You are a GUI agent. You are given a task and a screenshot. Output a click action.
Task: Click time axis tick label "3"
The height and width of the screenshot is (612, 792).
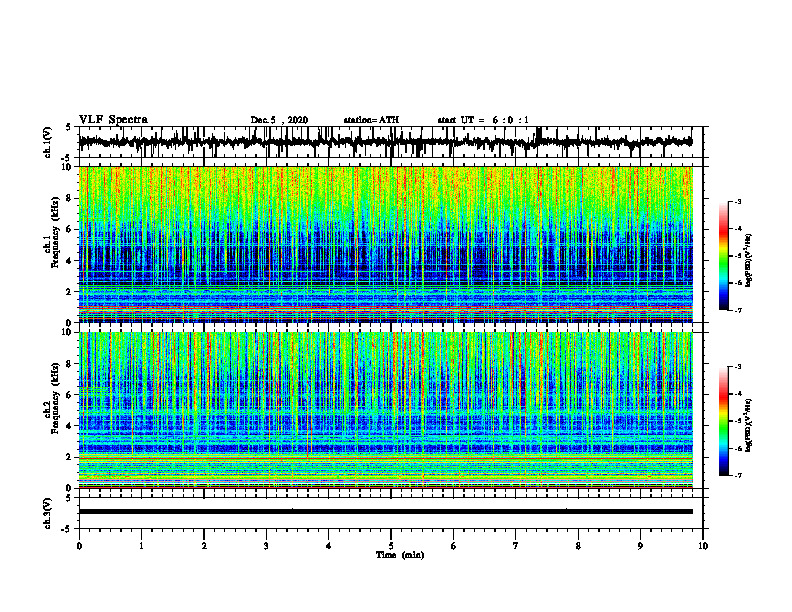pyautogui.click(x=266, y=546)
